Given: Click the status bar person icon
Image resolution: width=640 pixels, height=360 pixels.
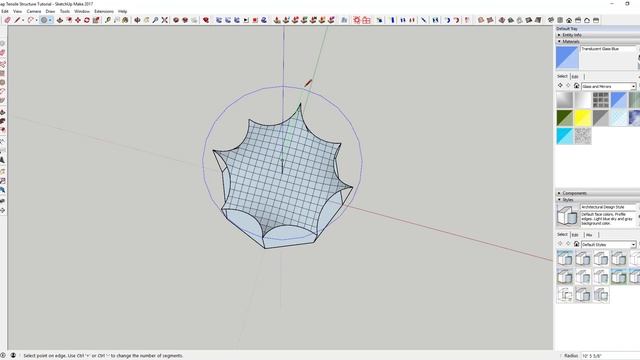Looking at the screenshot, I should tap(13, 356).
